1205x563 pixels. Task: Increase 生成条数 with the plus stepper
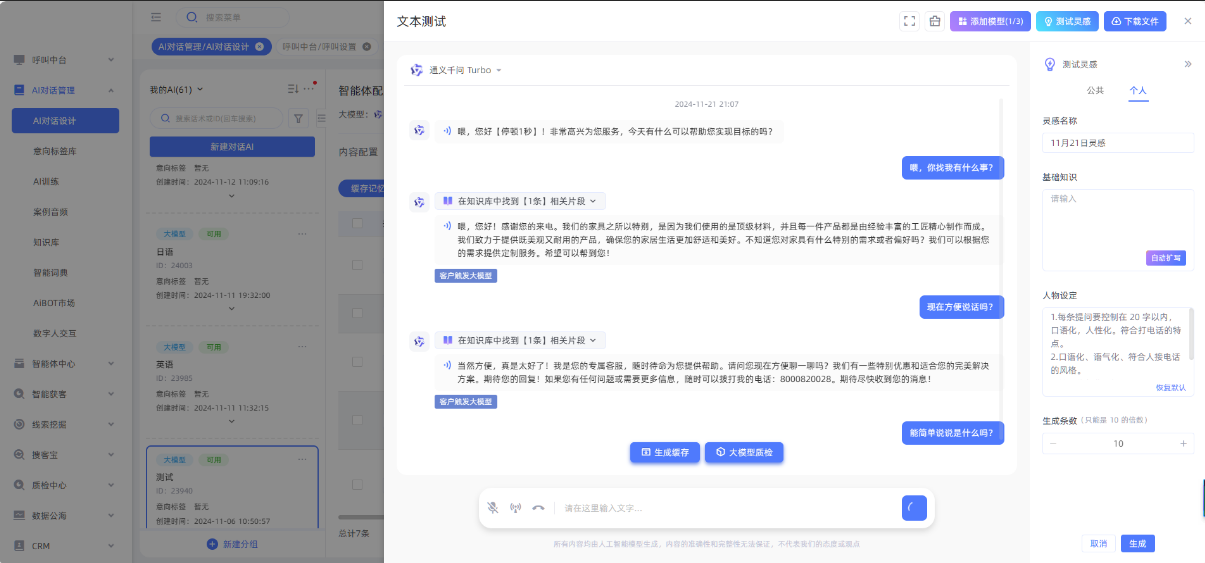(1183, 443)
